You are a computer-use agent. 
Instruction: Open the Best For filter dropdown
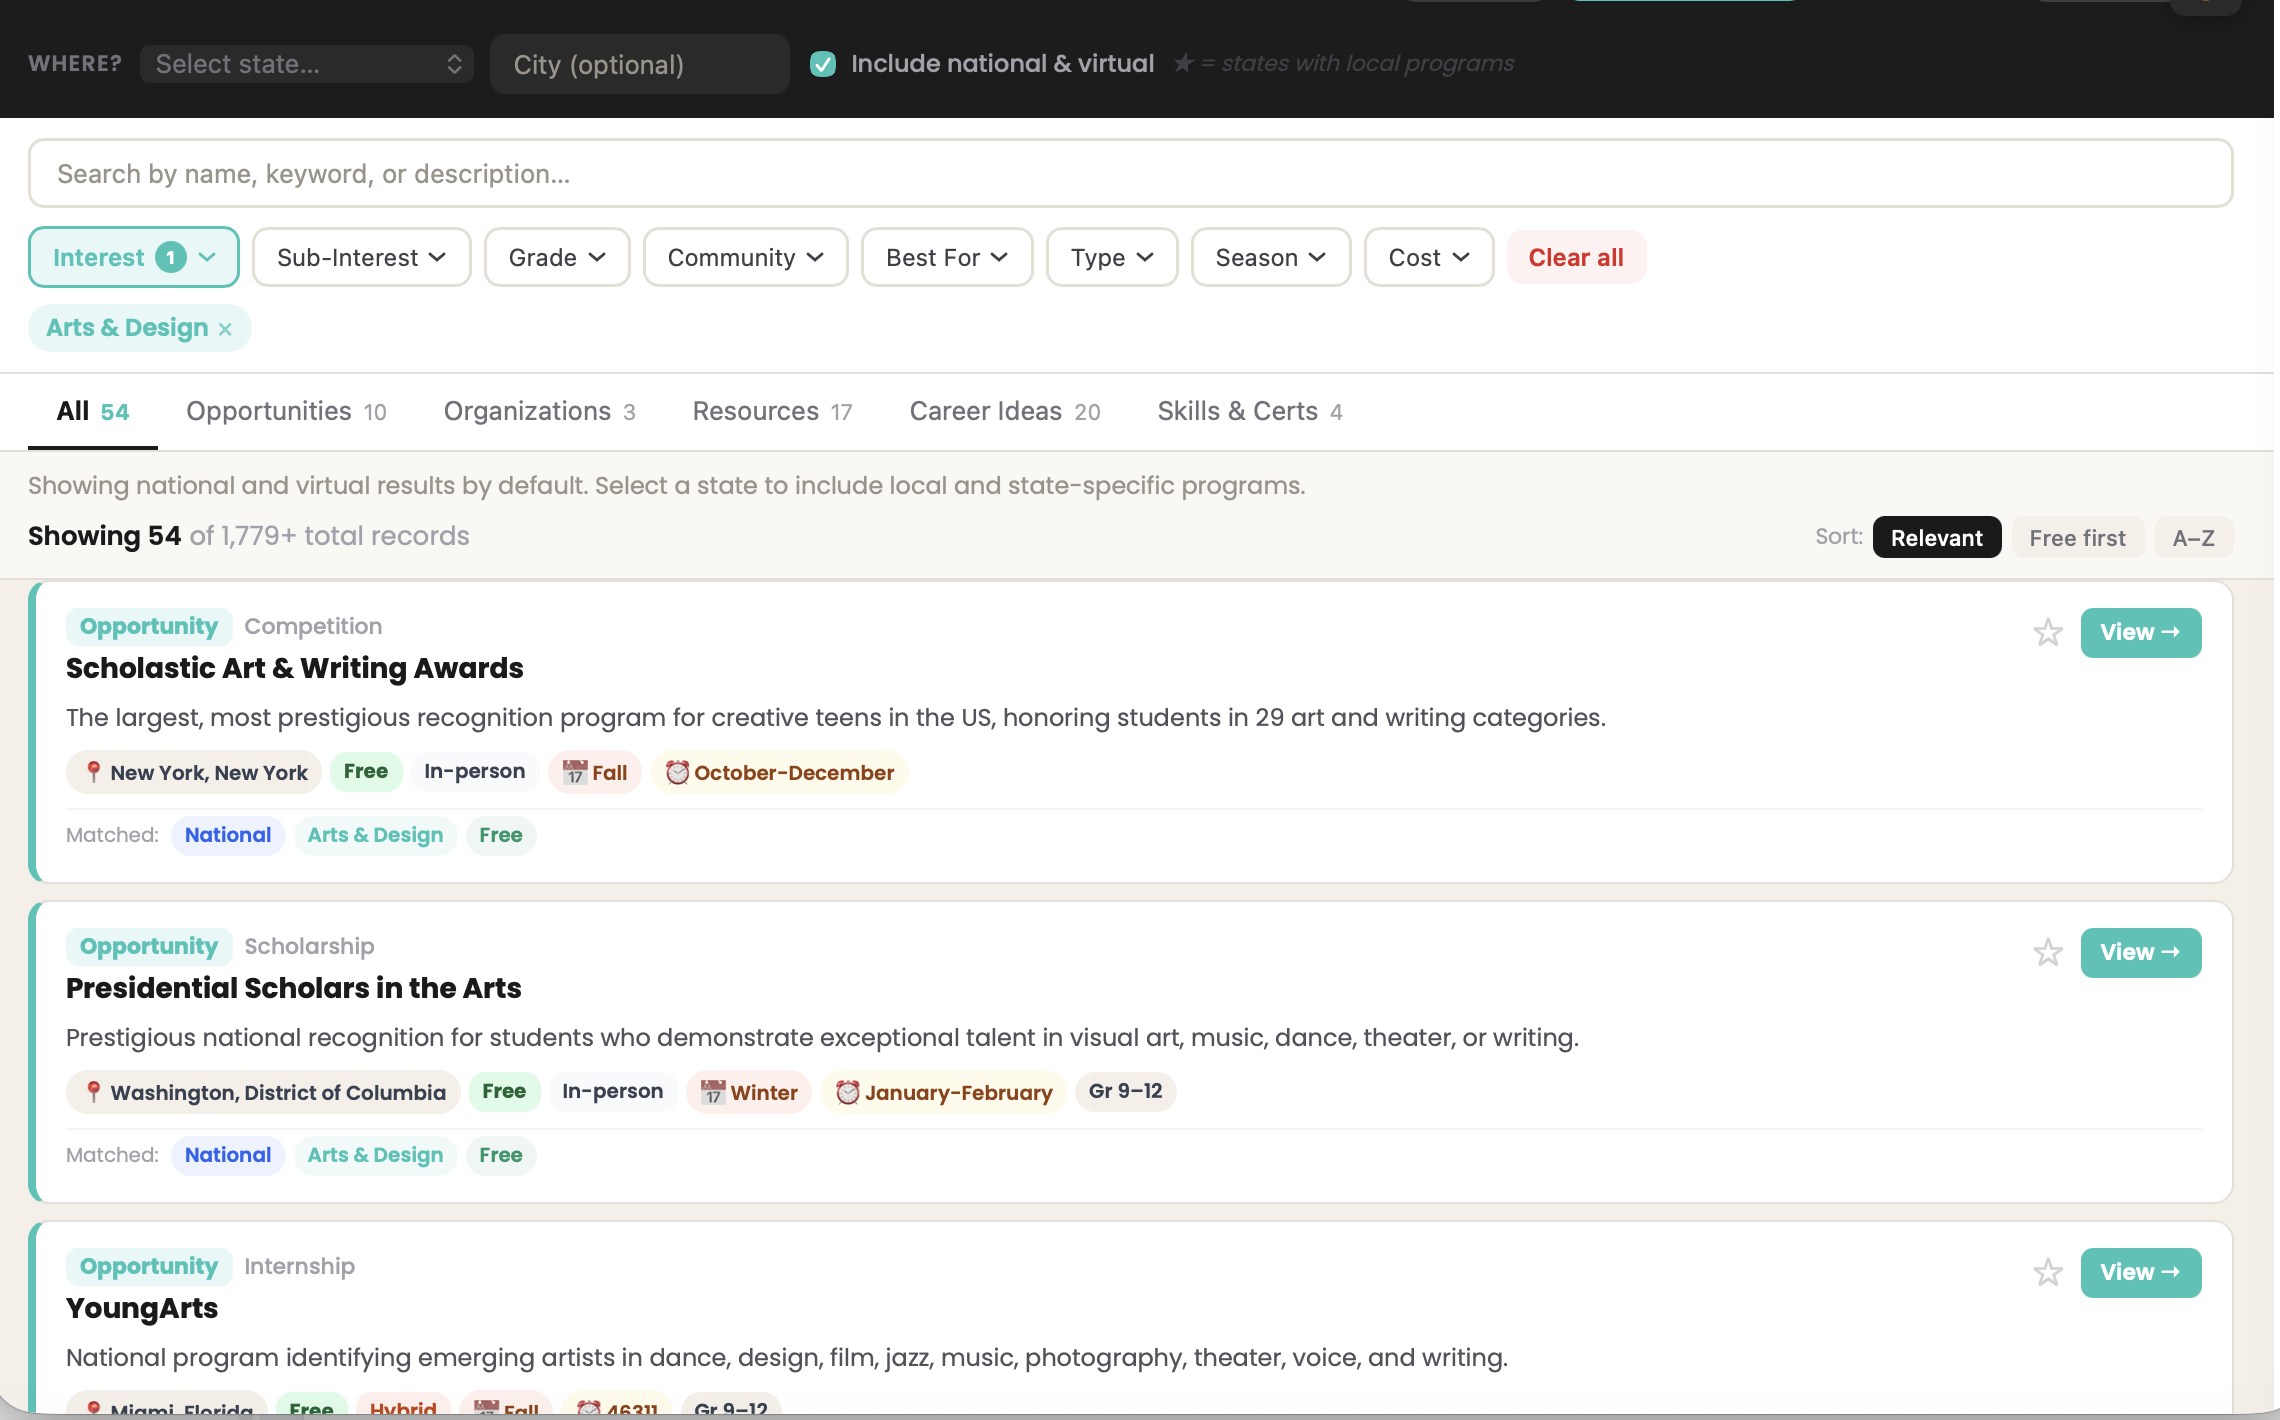[946, 257]
